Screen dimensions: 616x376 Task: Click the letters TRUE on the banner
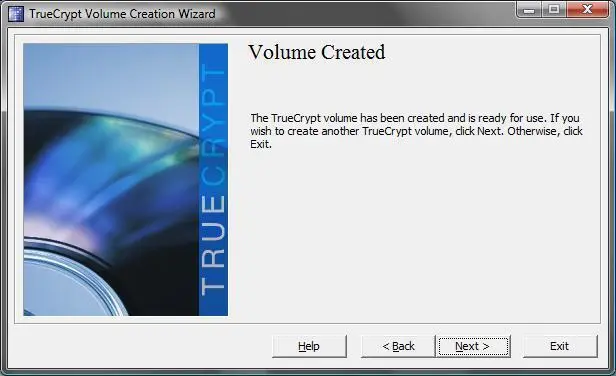(213, 244)
